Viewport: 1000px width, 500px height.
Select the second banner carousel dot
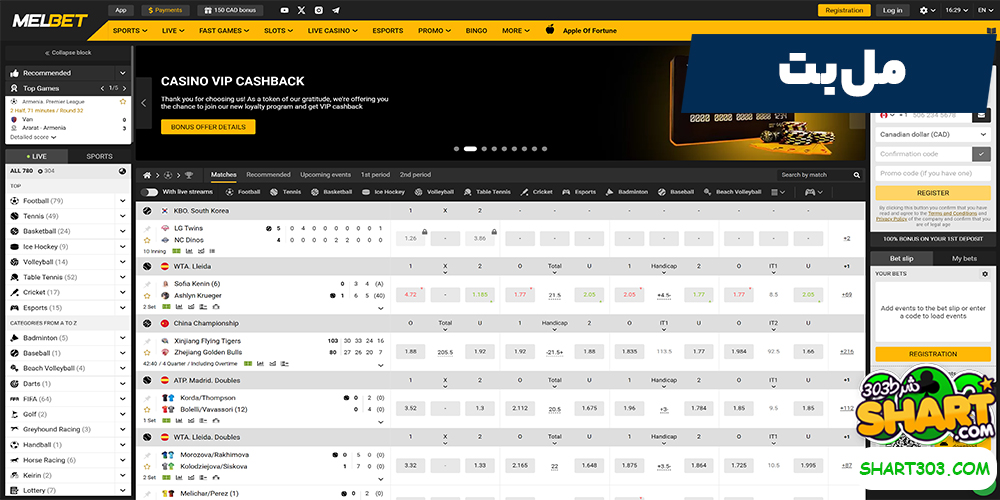point(470,149)
